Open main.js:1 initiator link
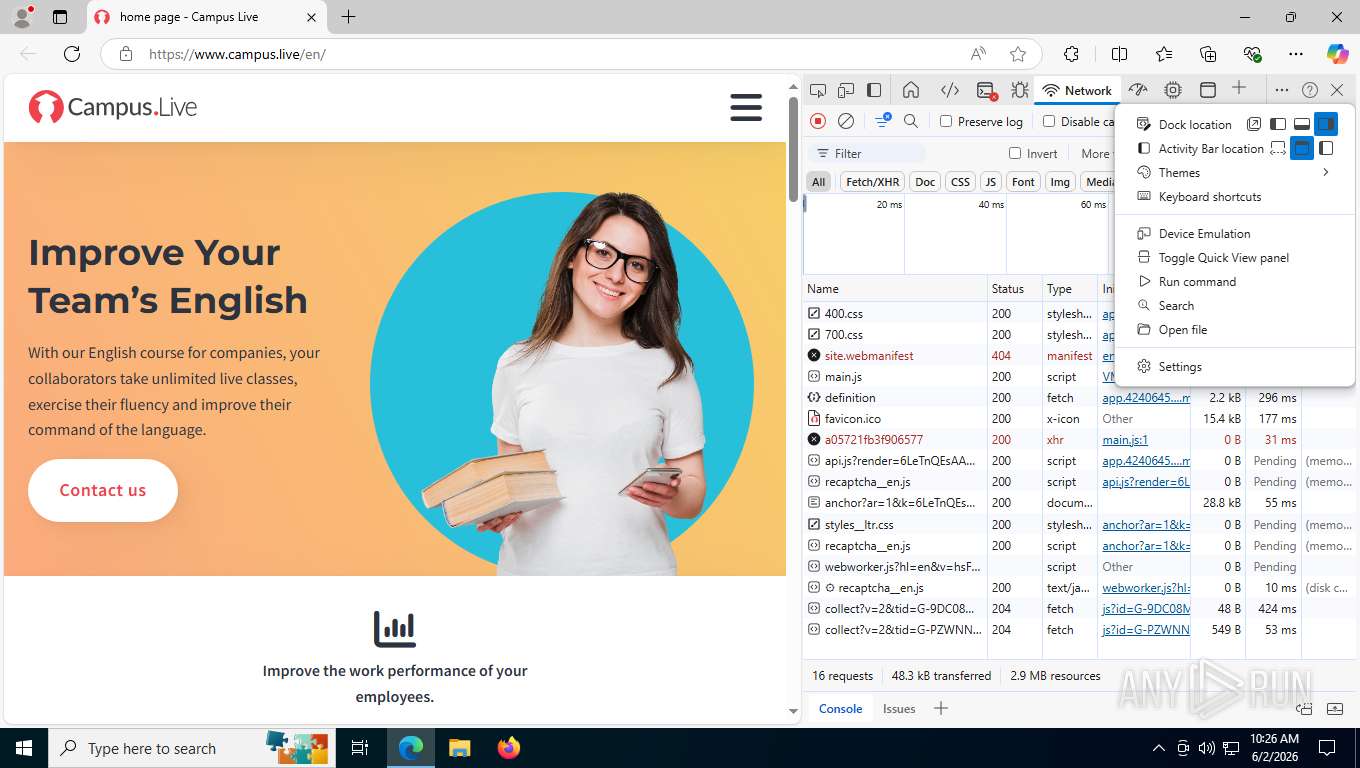 1125,440
